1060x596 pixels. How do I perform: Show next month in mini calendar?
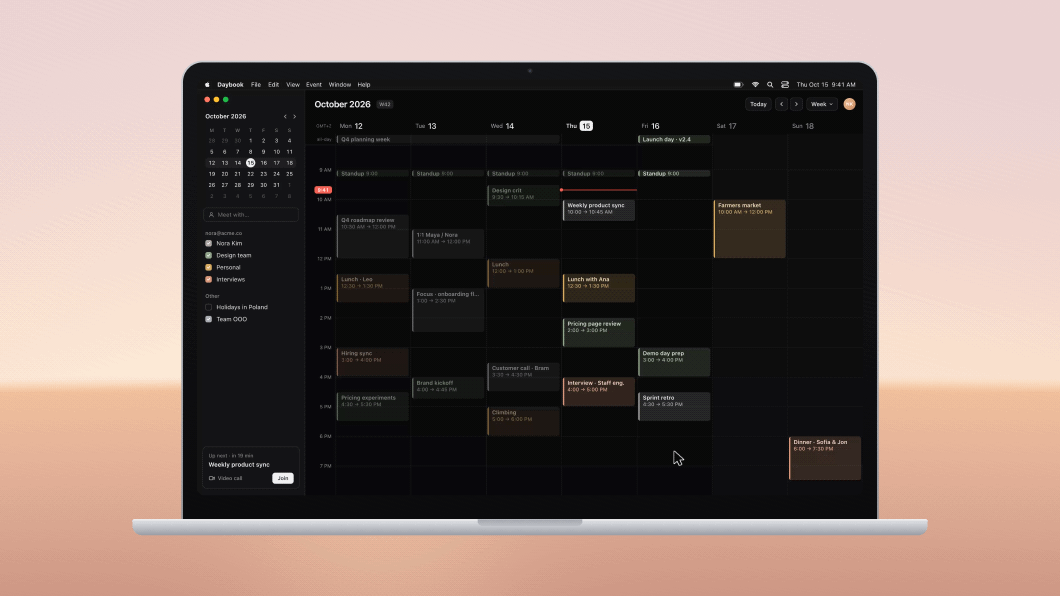294,116
